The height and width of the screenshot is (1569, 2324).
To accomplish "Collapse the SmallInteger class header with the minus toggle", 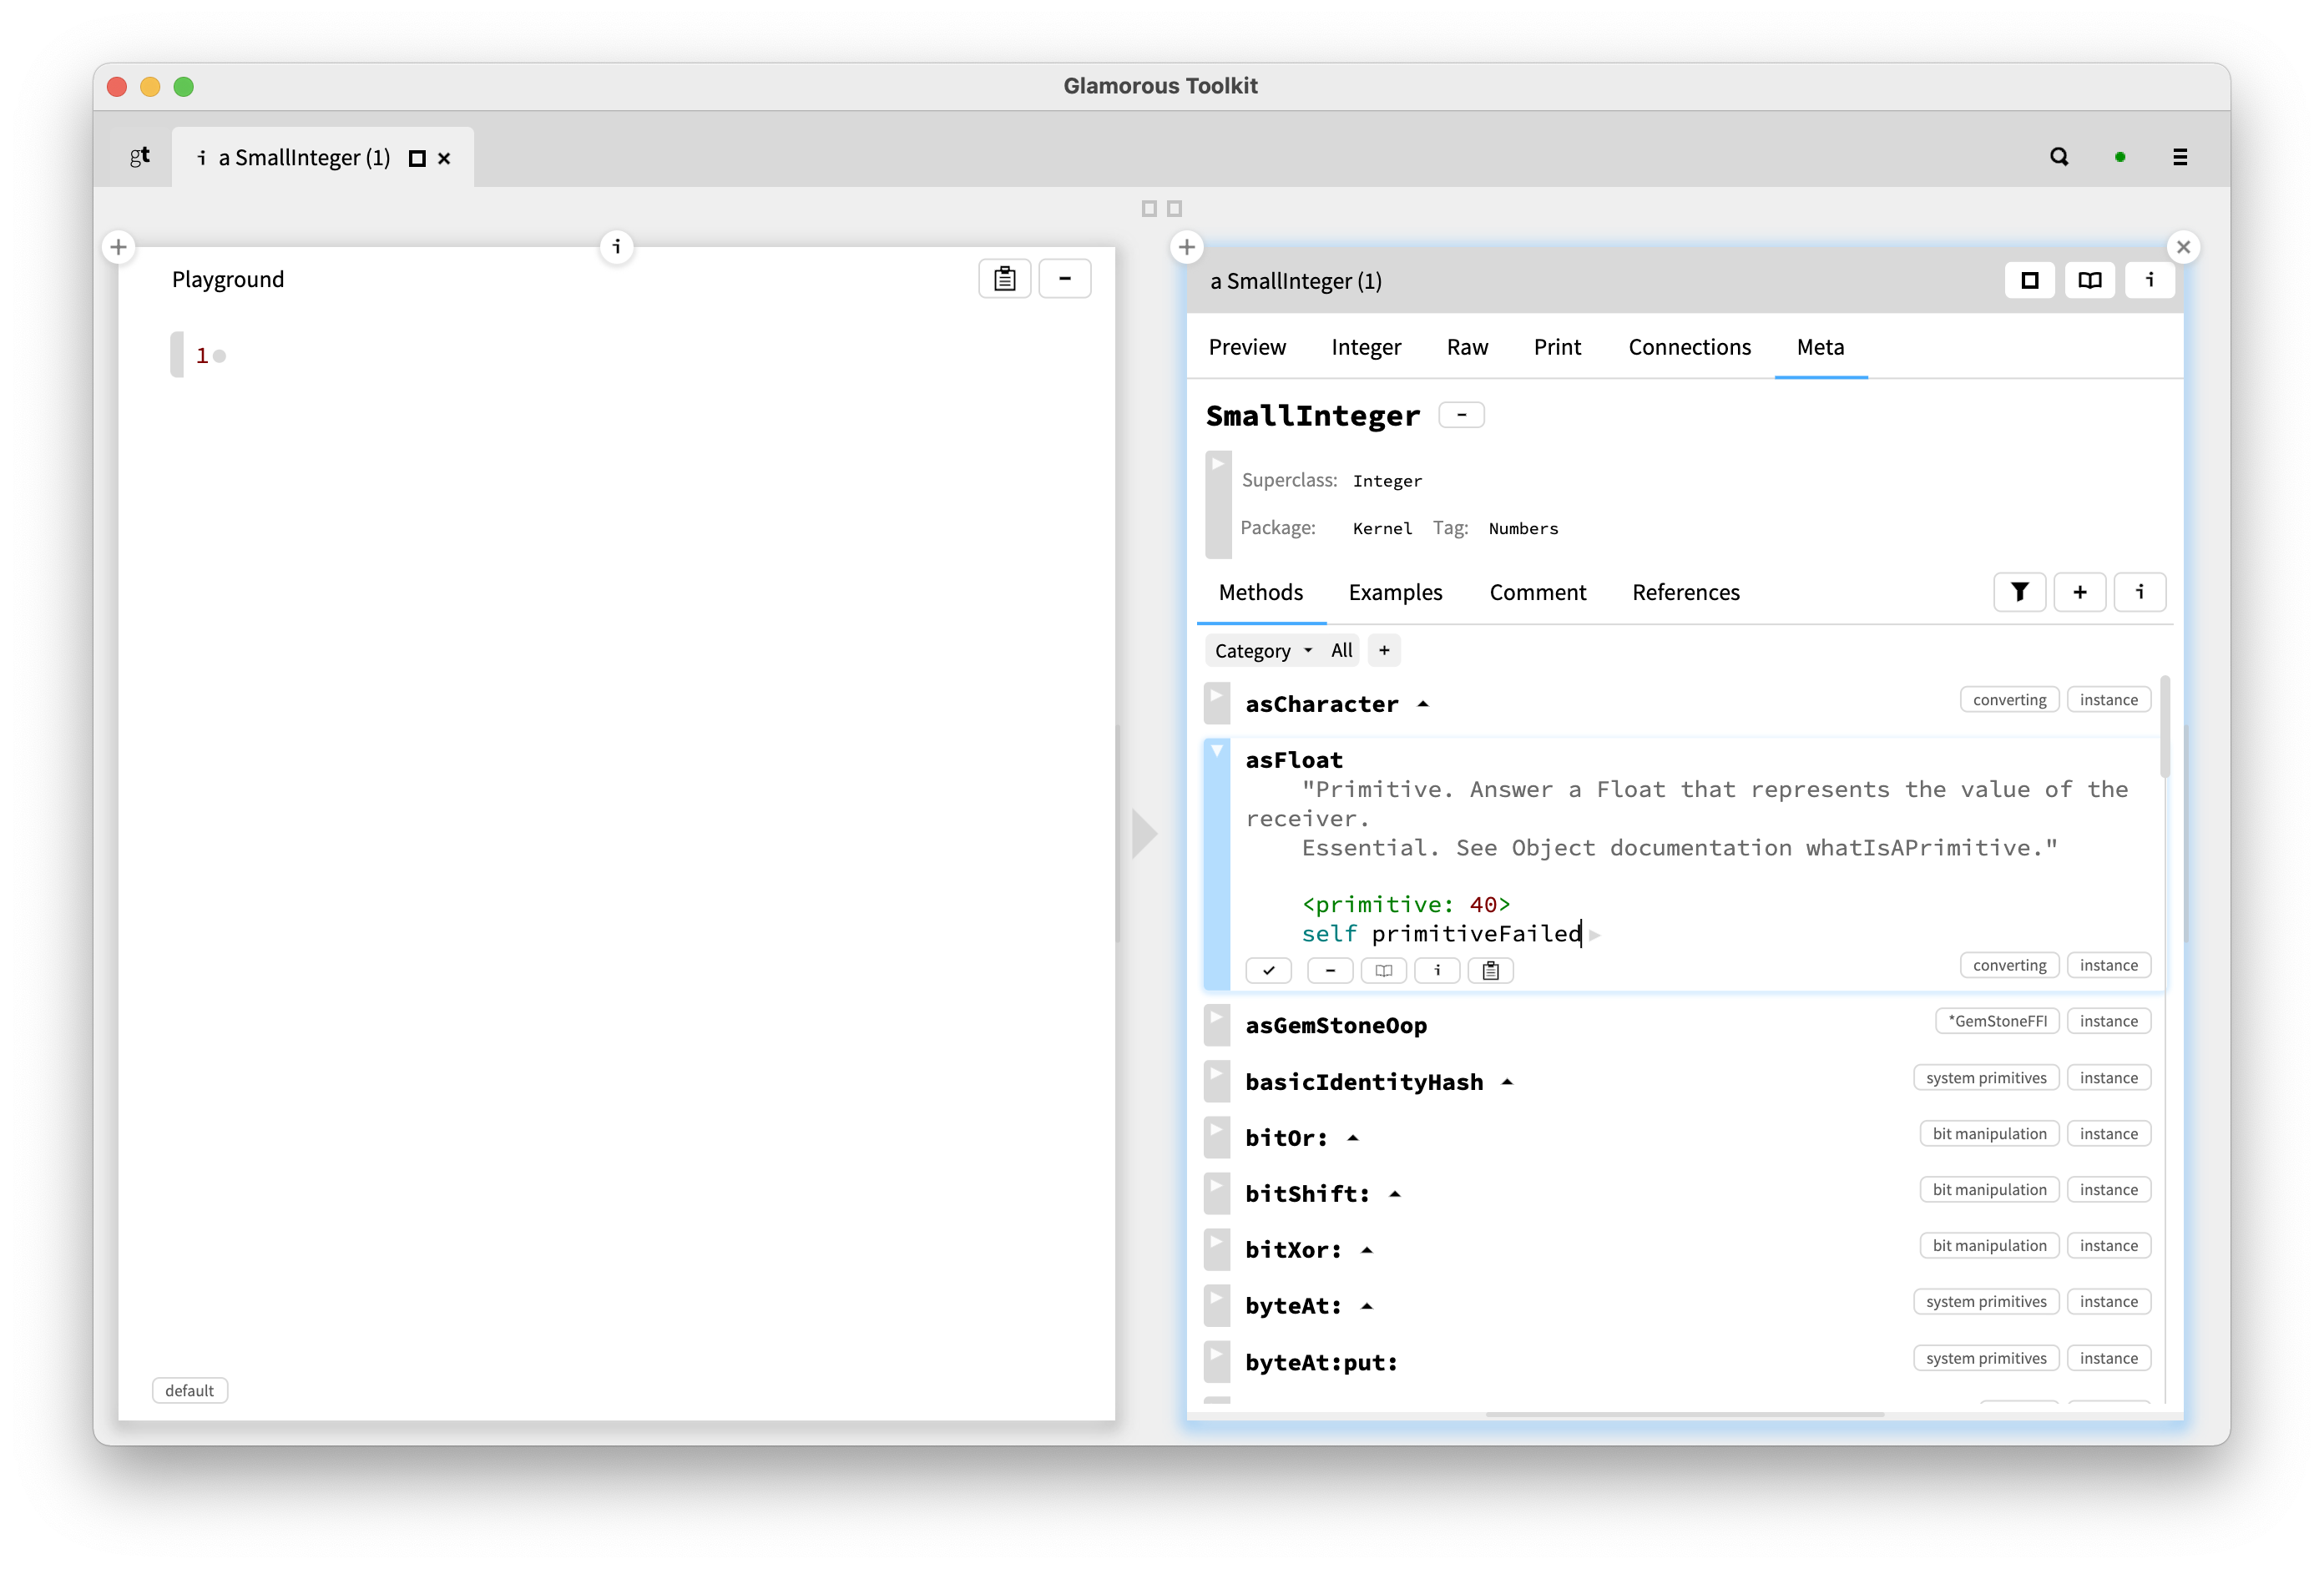I will 1461,414.
